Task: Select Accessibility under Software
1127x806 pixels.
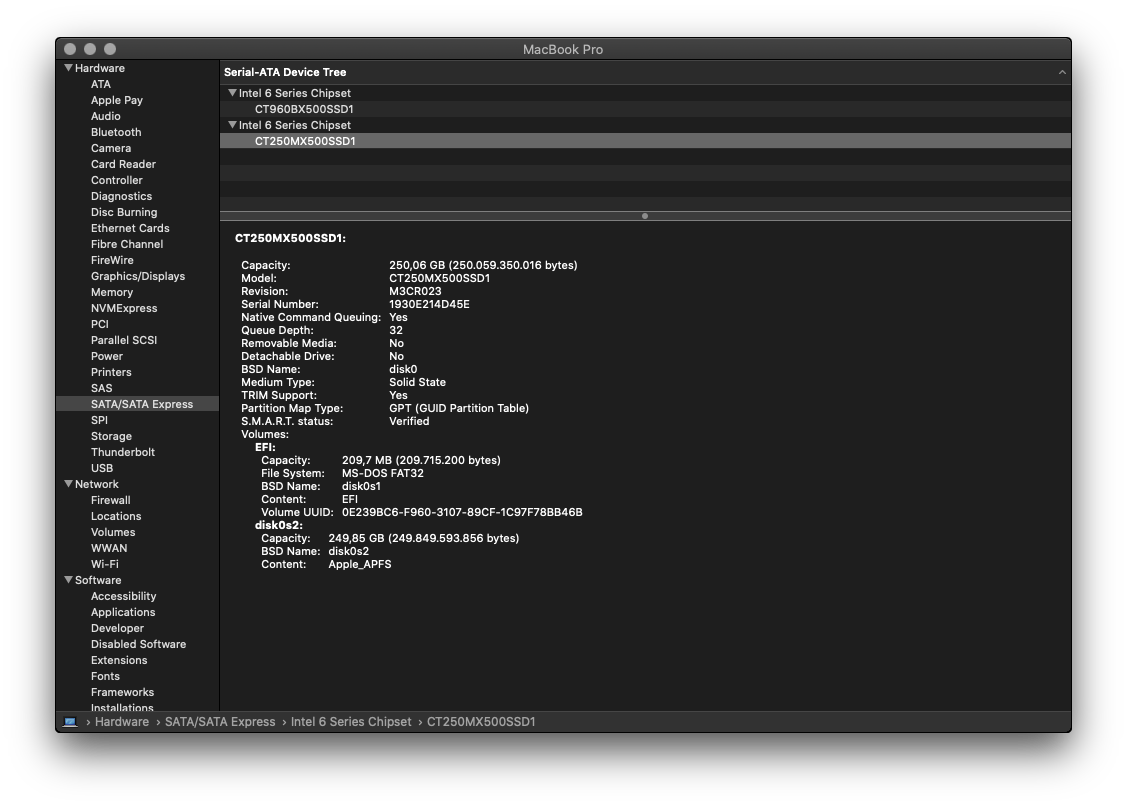Action: (123, 596)
